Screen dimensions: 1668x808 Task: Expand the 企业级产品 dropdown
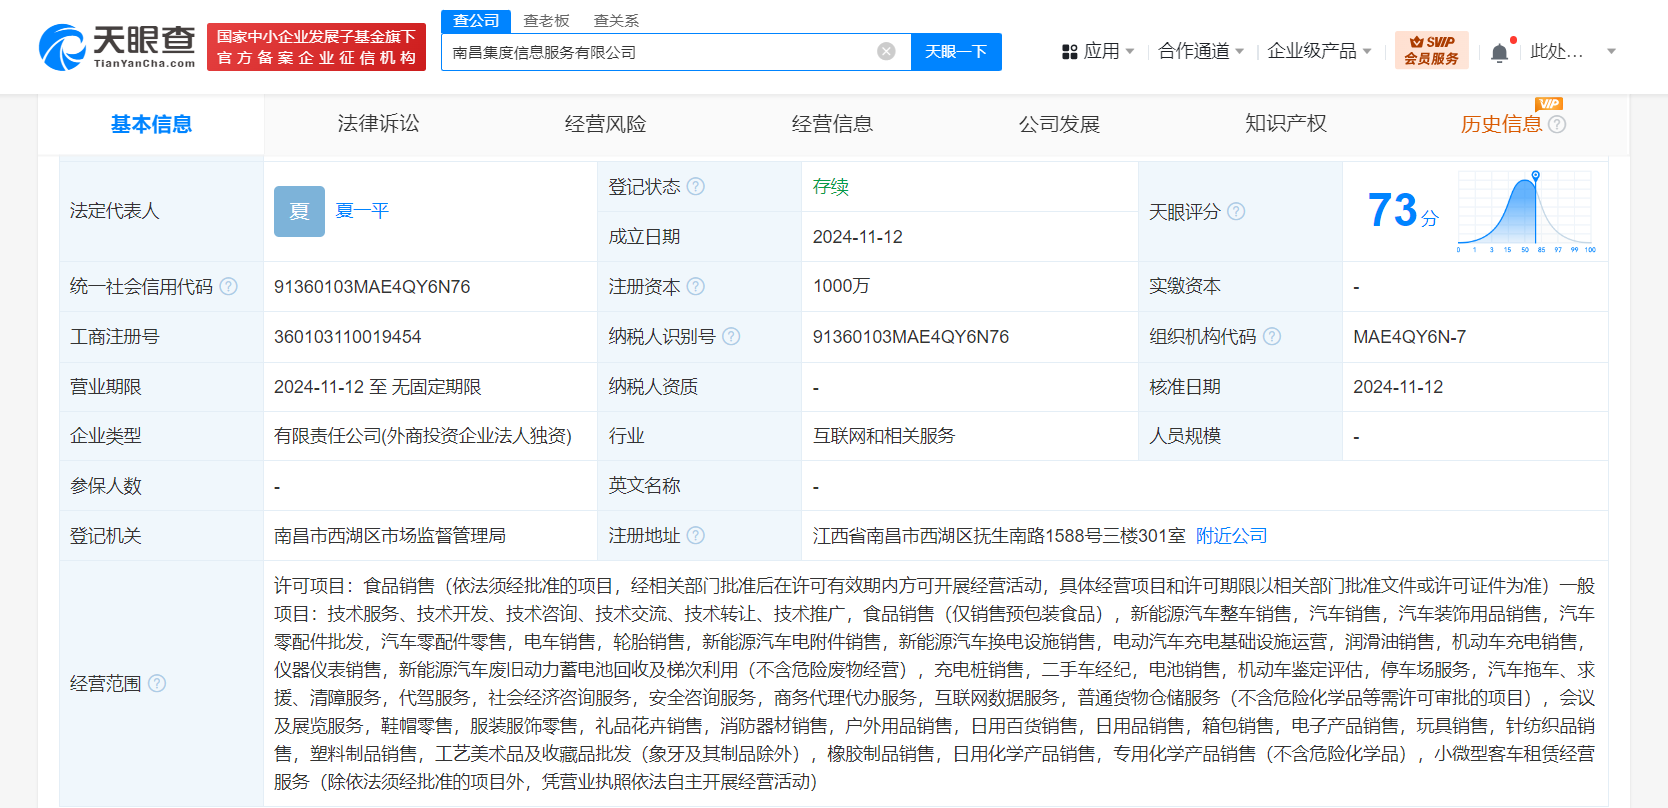point(1318,51)
